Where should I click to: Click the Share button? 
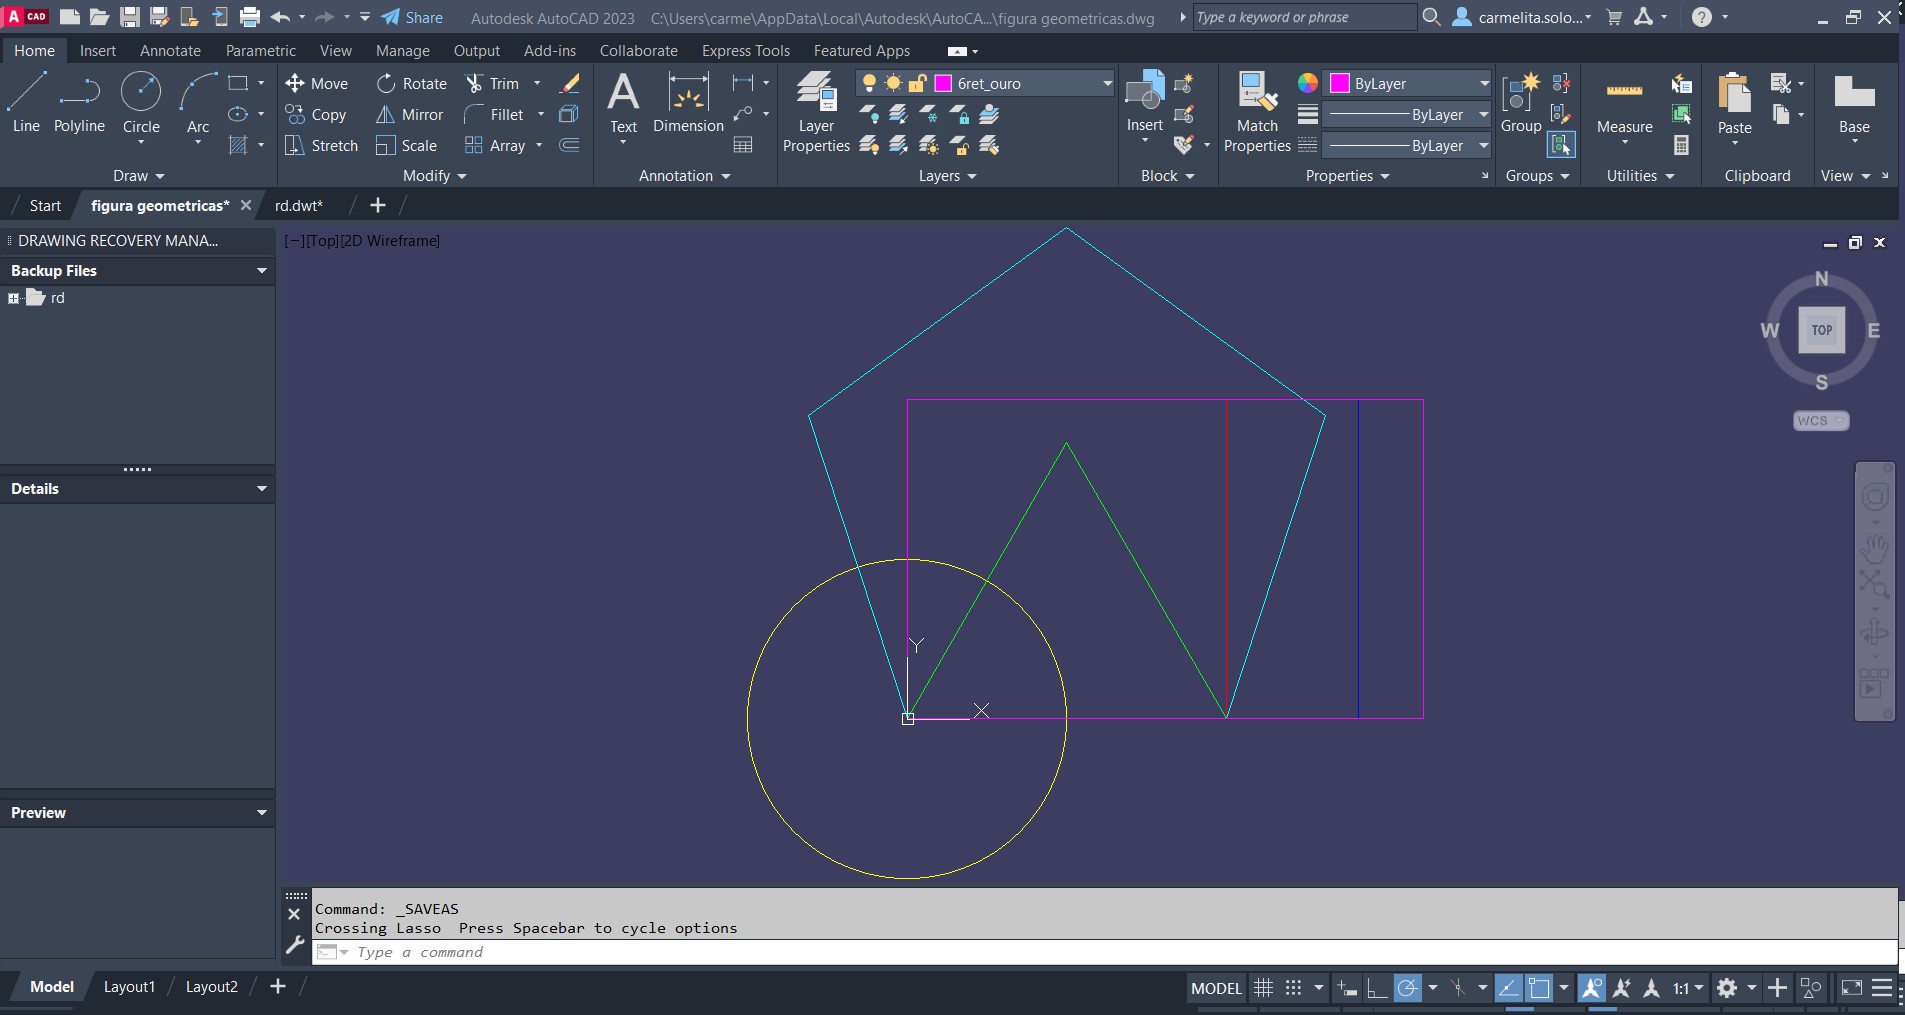412,17
